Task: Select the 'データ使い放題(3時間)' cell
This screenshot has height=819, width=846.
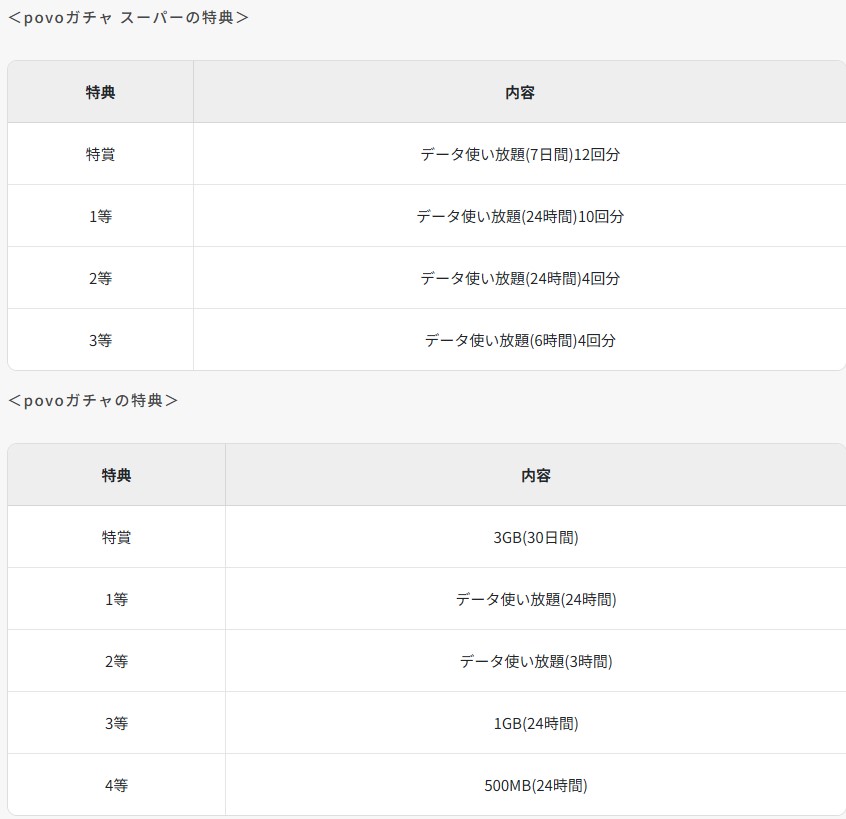Action: pyautogui.click(x=536, y=661)
